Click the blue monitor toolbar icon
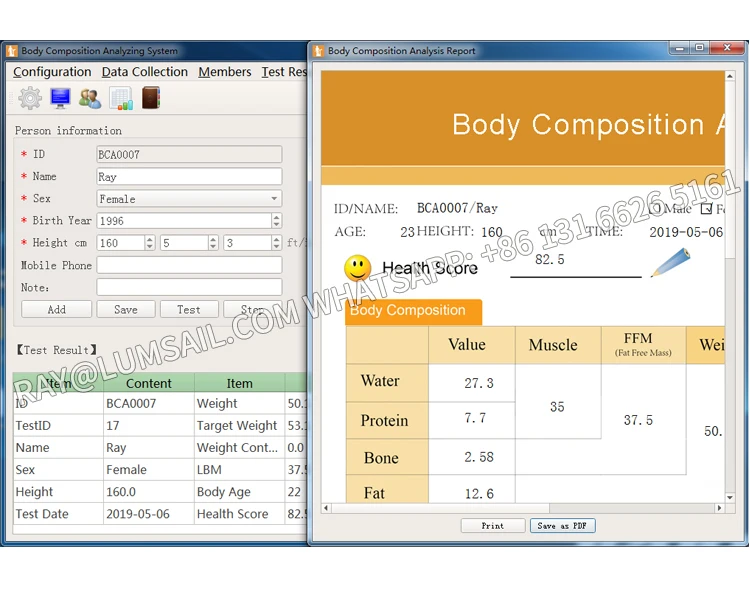The image size is (750, 602). (x=60, y=98)
